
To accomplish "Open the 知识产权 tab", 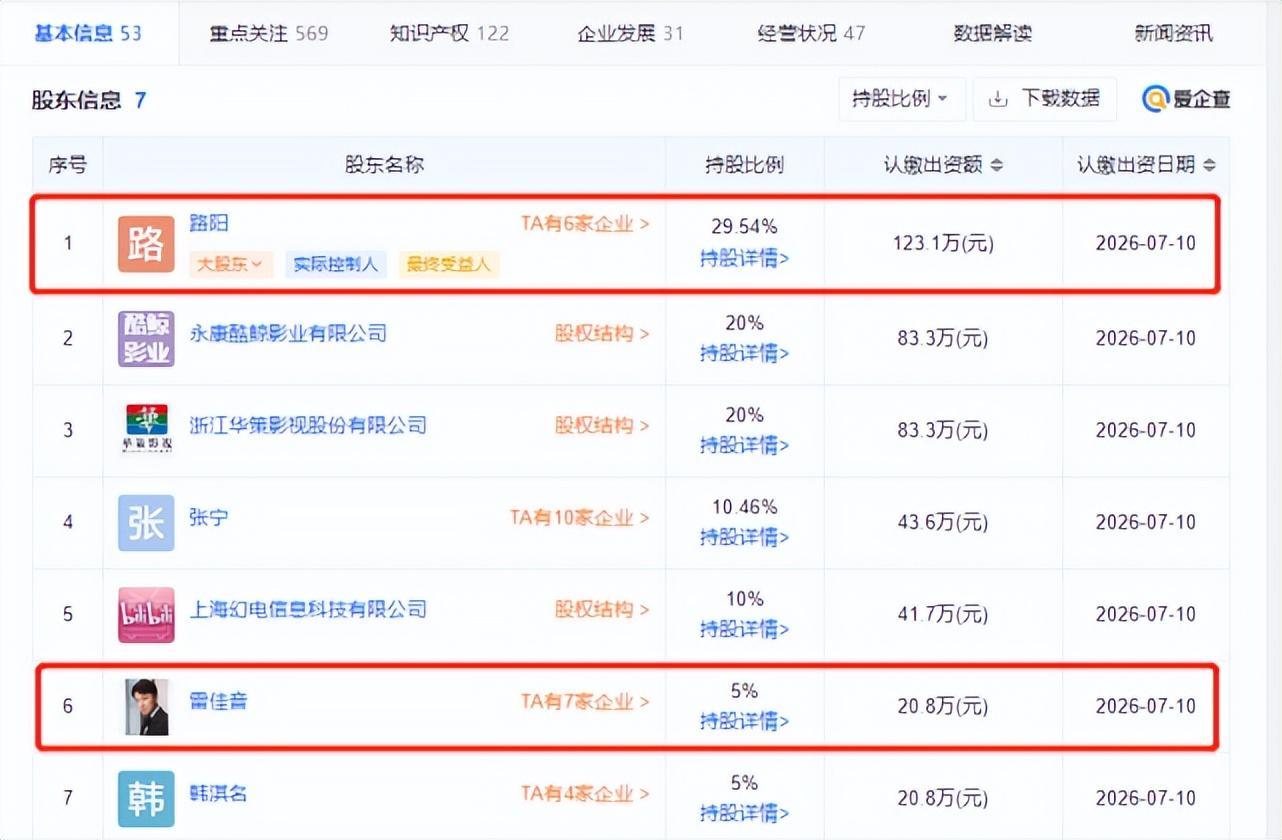I will coord(449,33).
